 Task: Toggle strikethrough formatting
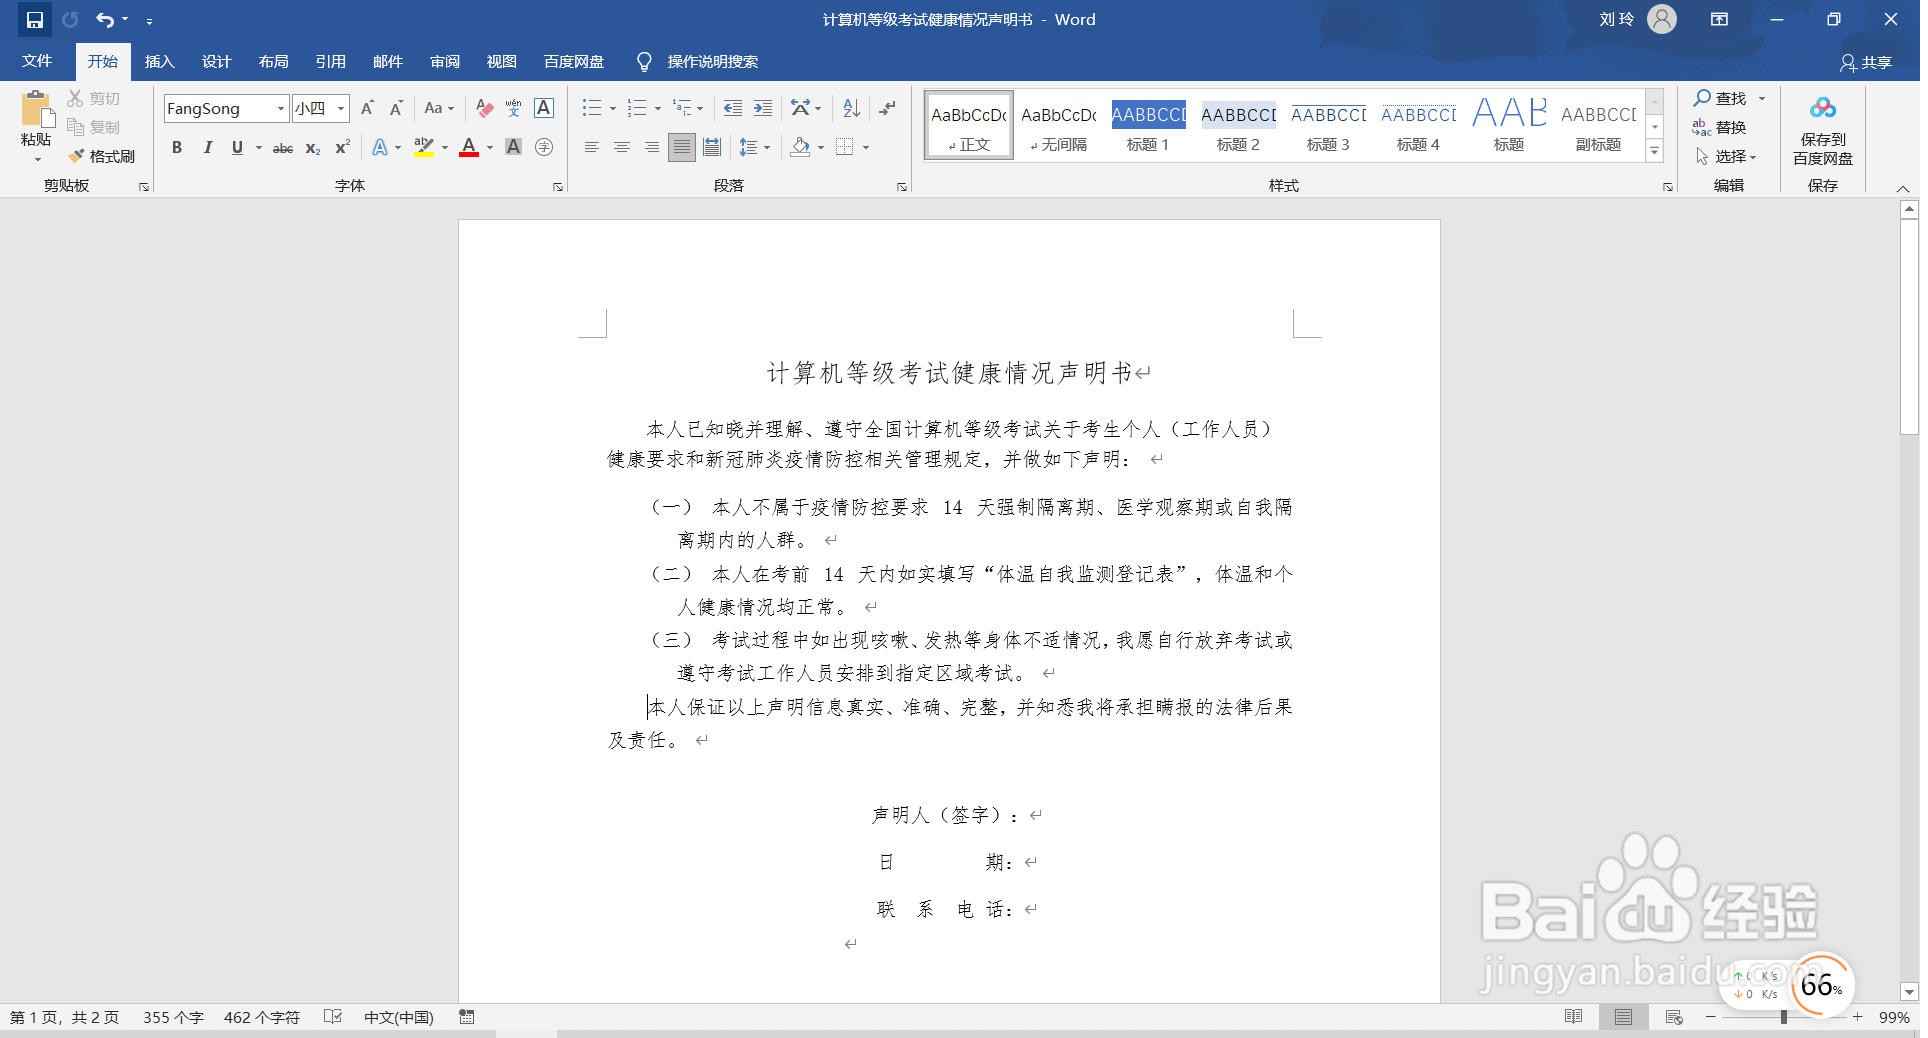283,147
